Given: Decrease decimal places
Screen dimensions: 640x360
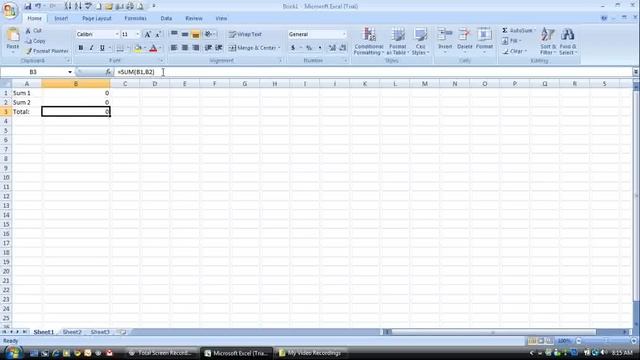Looking at the screenshot, I should click(343, 48).
